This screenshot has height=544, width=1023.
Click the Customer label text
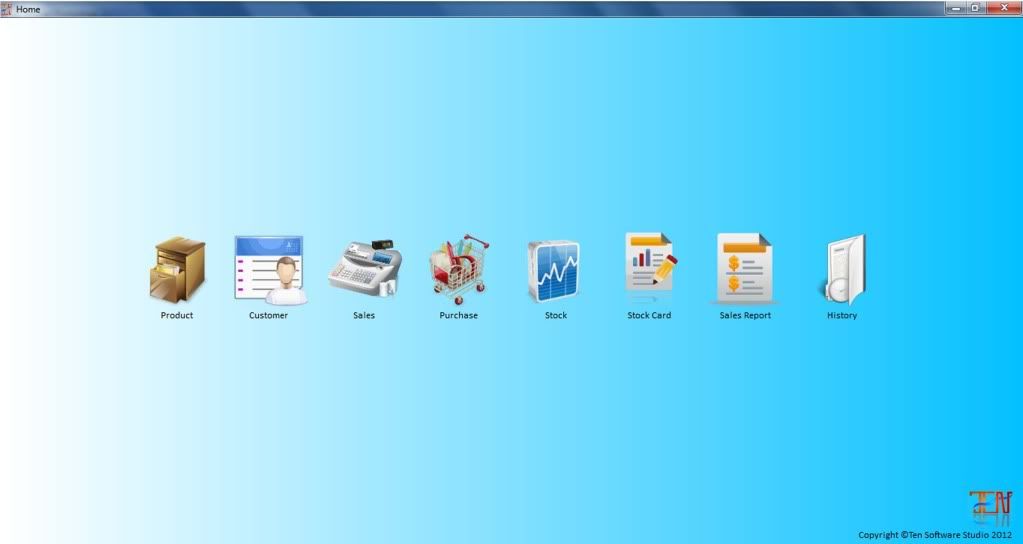tap(268, 315)
